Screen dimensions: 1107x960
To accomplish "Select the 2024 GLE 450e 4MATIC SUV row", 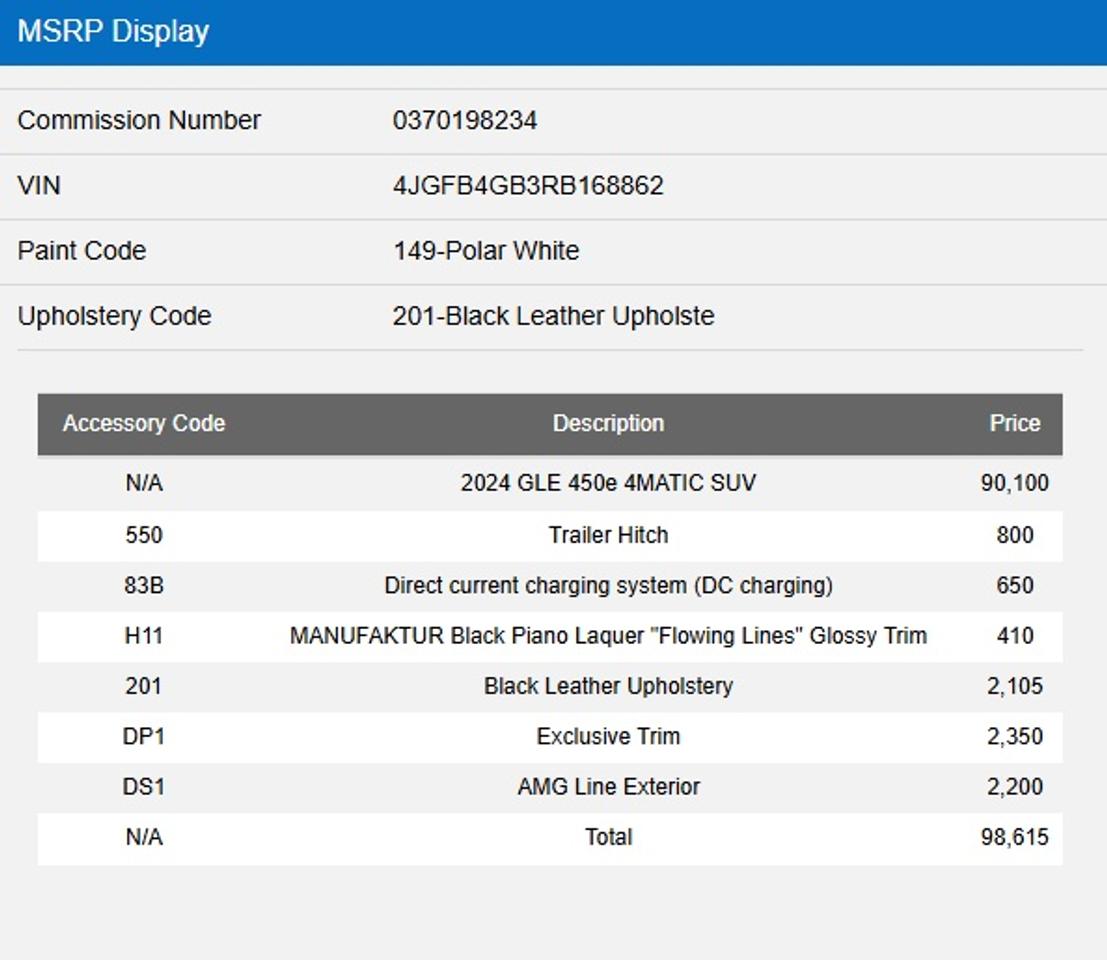I will 608,484.
